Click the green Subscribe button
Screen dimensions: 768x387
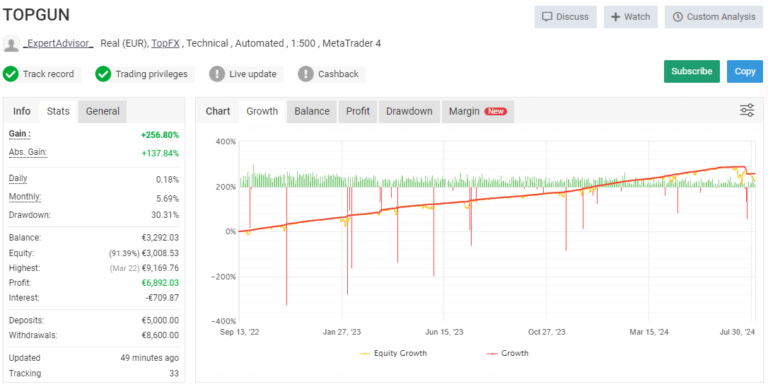pyautogui.click(x=692, y=72)
